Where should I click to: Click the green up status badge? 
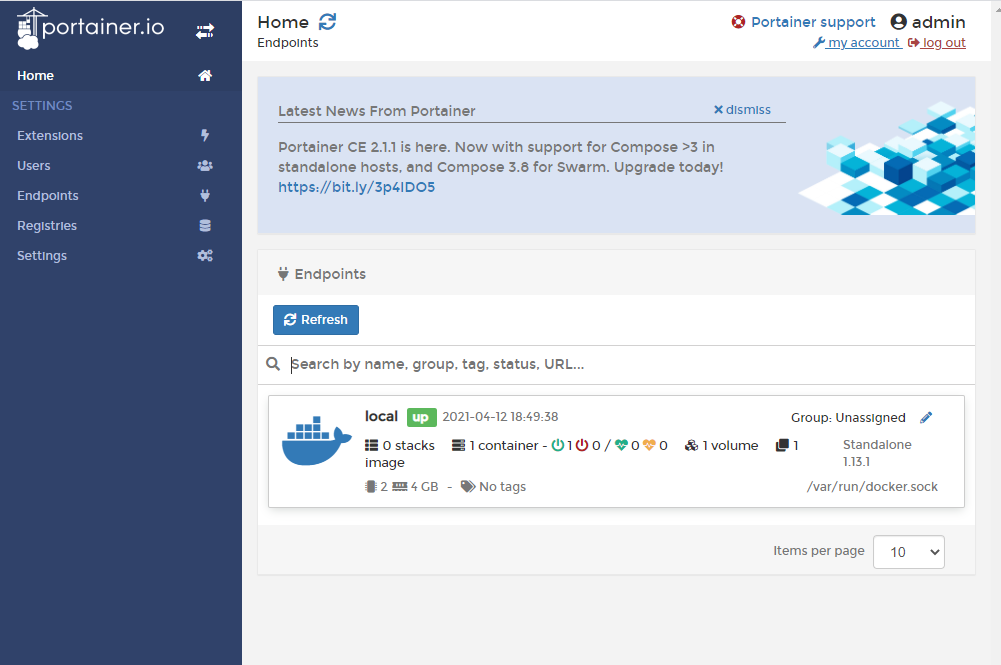(421, 417)
